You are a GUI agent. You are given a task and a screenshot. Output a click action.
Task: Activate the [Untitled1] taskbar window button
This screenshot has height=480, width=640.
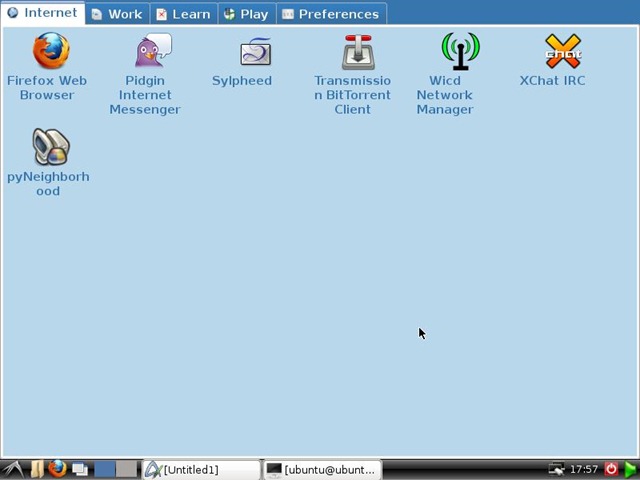(202, 470)
